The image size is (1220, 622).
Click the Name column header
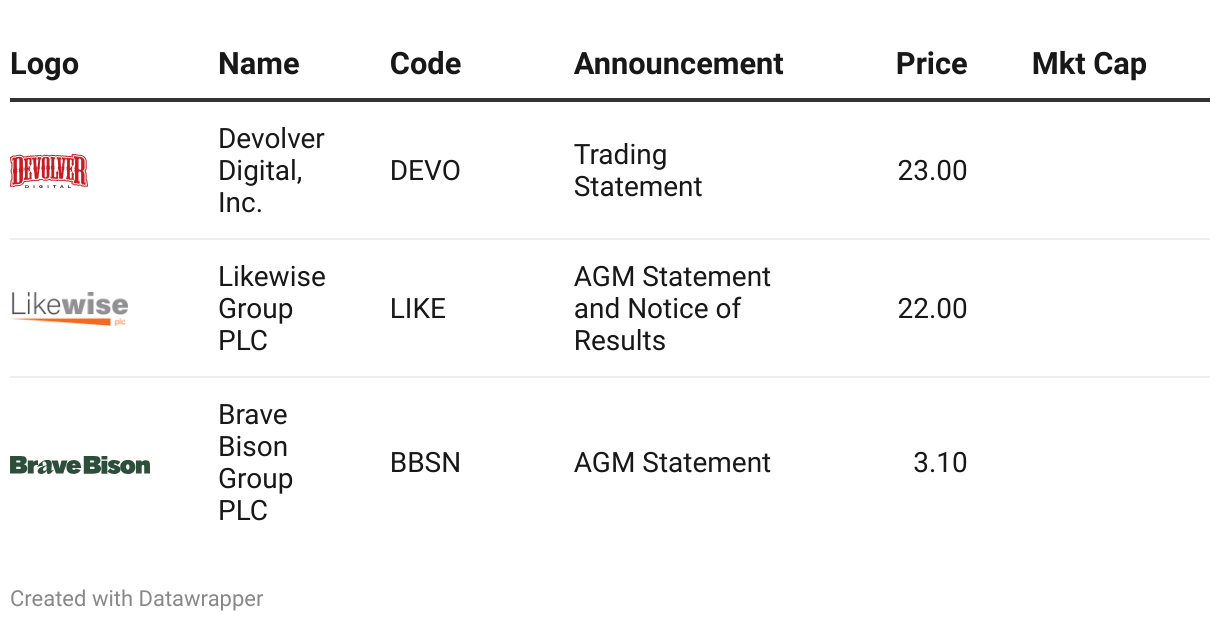coord(259,64)
